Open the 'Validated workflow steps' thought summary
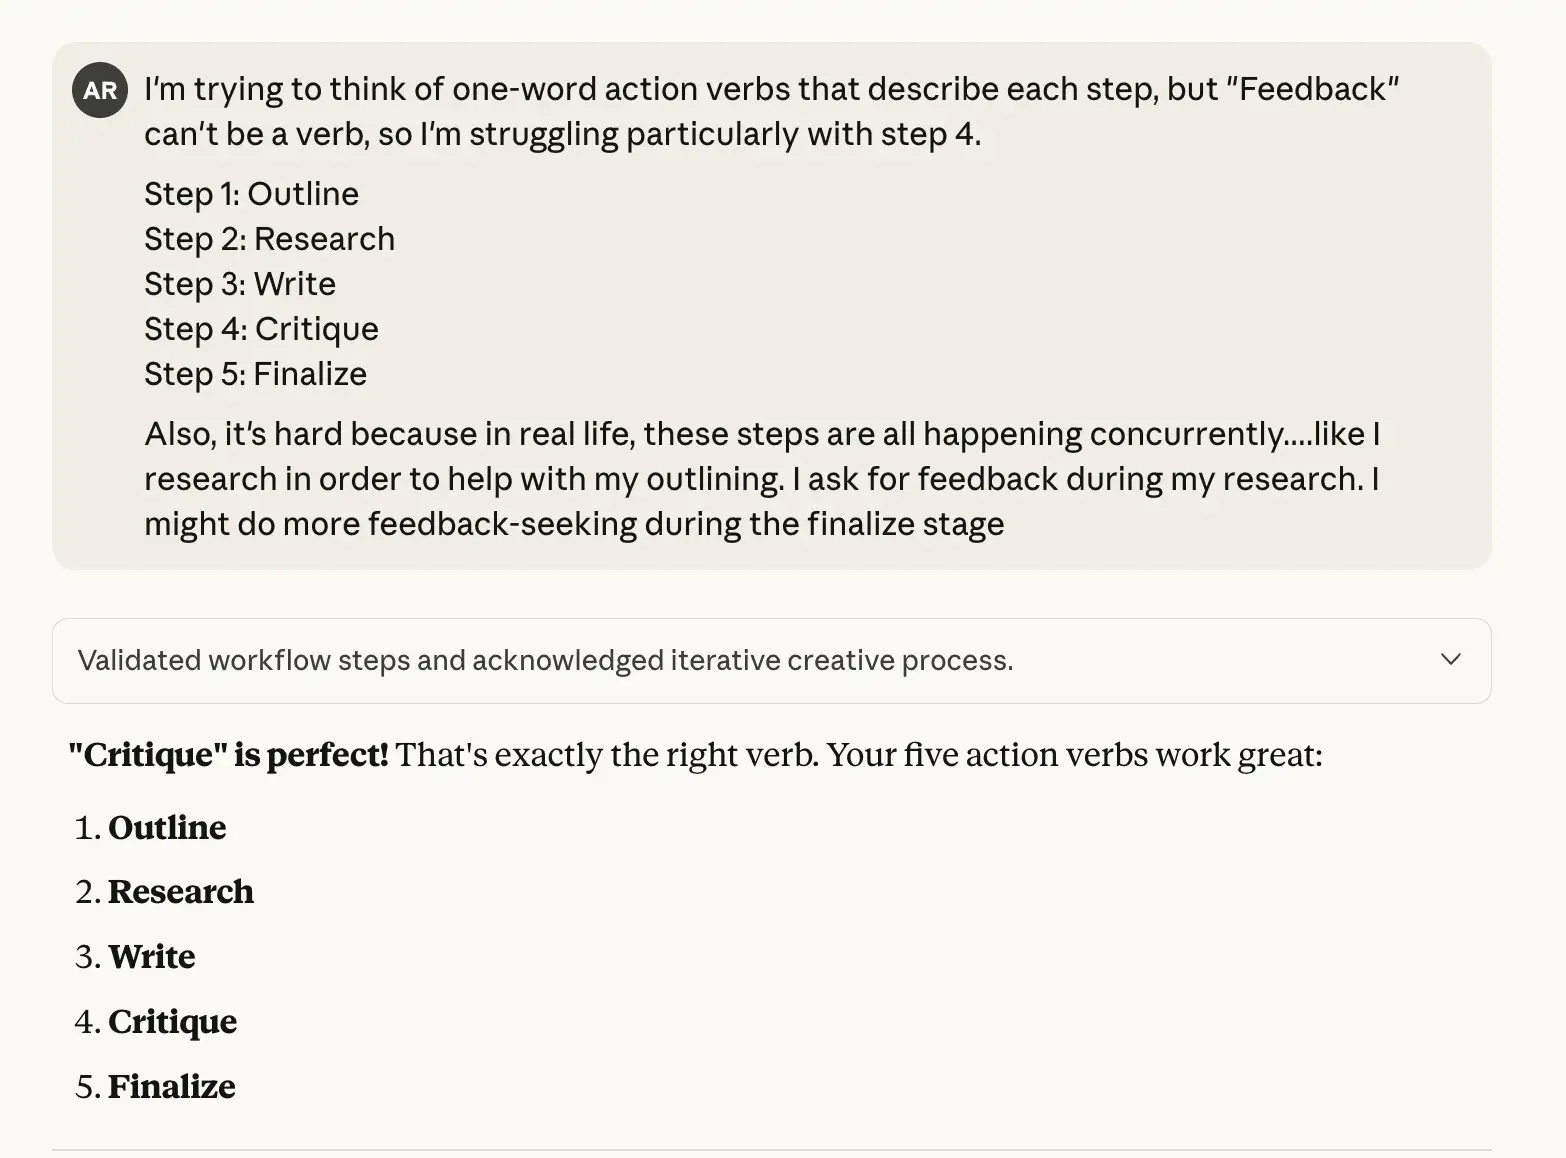This screenshot has width=1566, height=1158. click(x=545, y=660)
